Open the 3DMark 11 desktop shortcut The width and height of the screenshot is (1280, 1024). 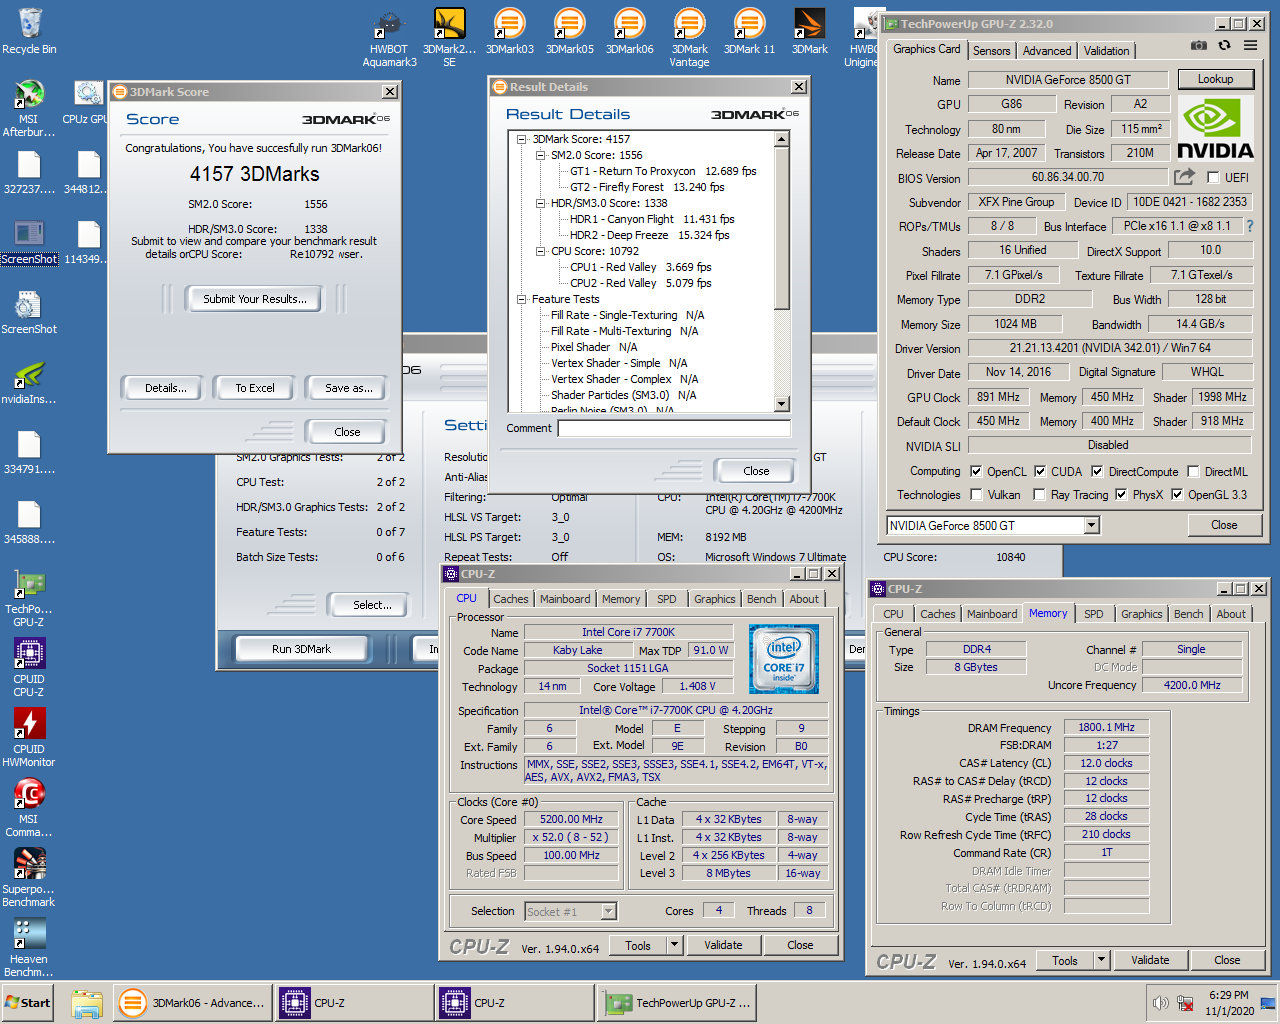click(749, 31)
